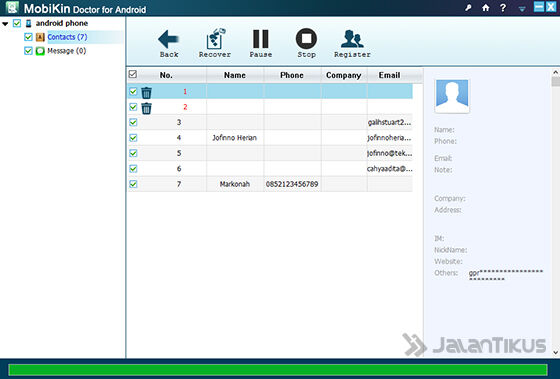560x379 pixels.
Task: Click the No. column header
Action: 166,75
